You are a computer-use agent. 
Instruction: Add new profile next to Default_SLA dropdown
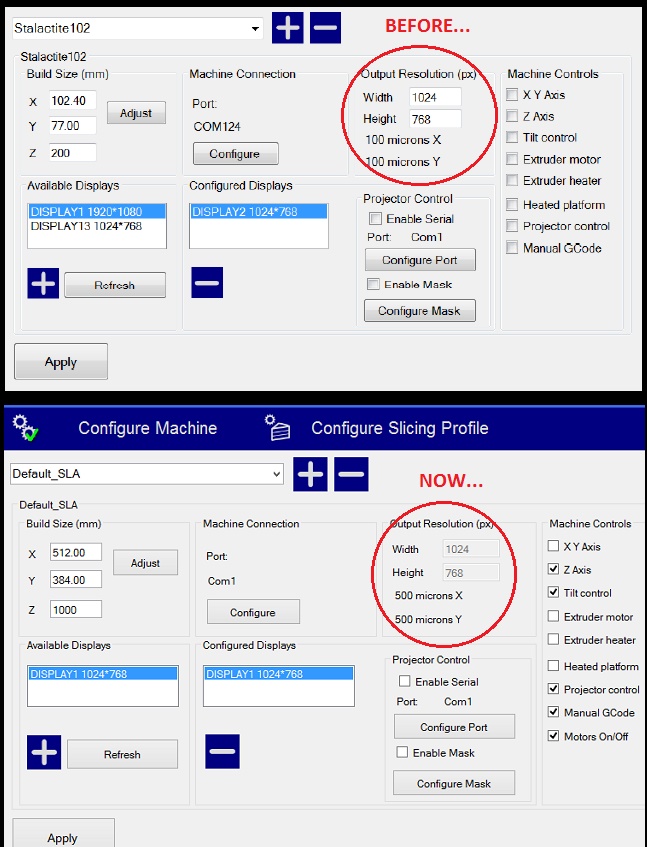click(x=311, y=473)
